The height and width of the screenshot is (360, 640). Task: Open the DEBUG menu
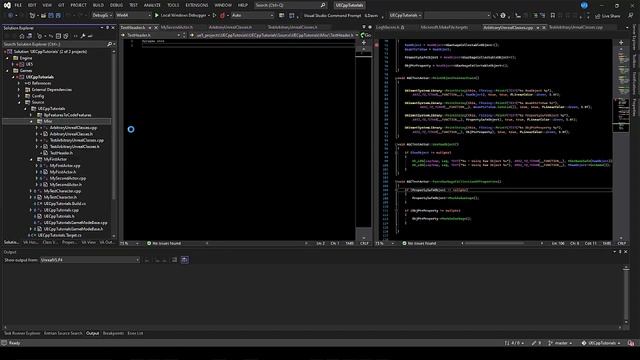(x=116, y=5)
